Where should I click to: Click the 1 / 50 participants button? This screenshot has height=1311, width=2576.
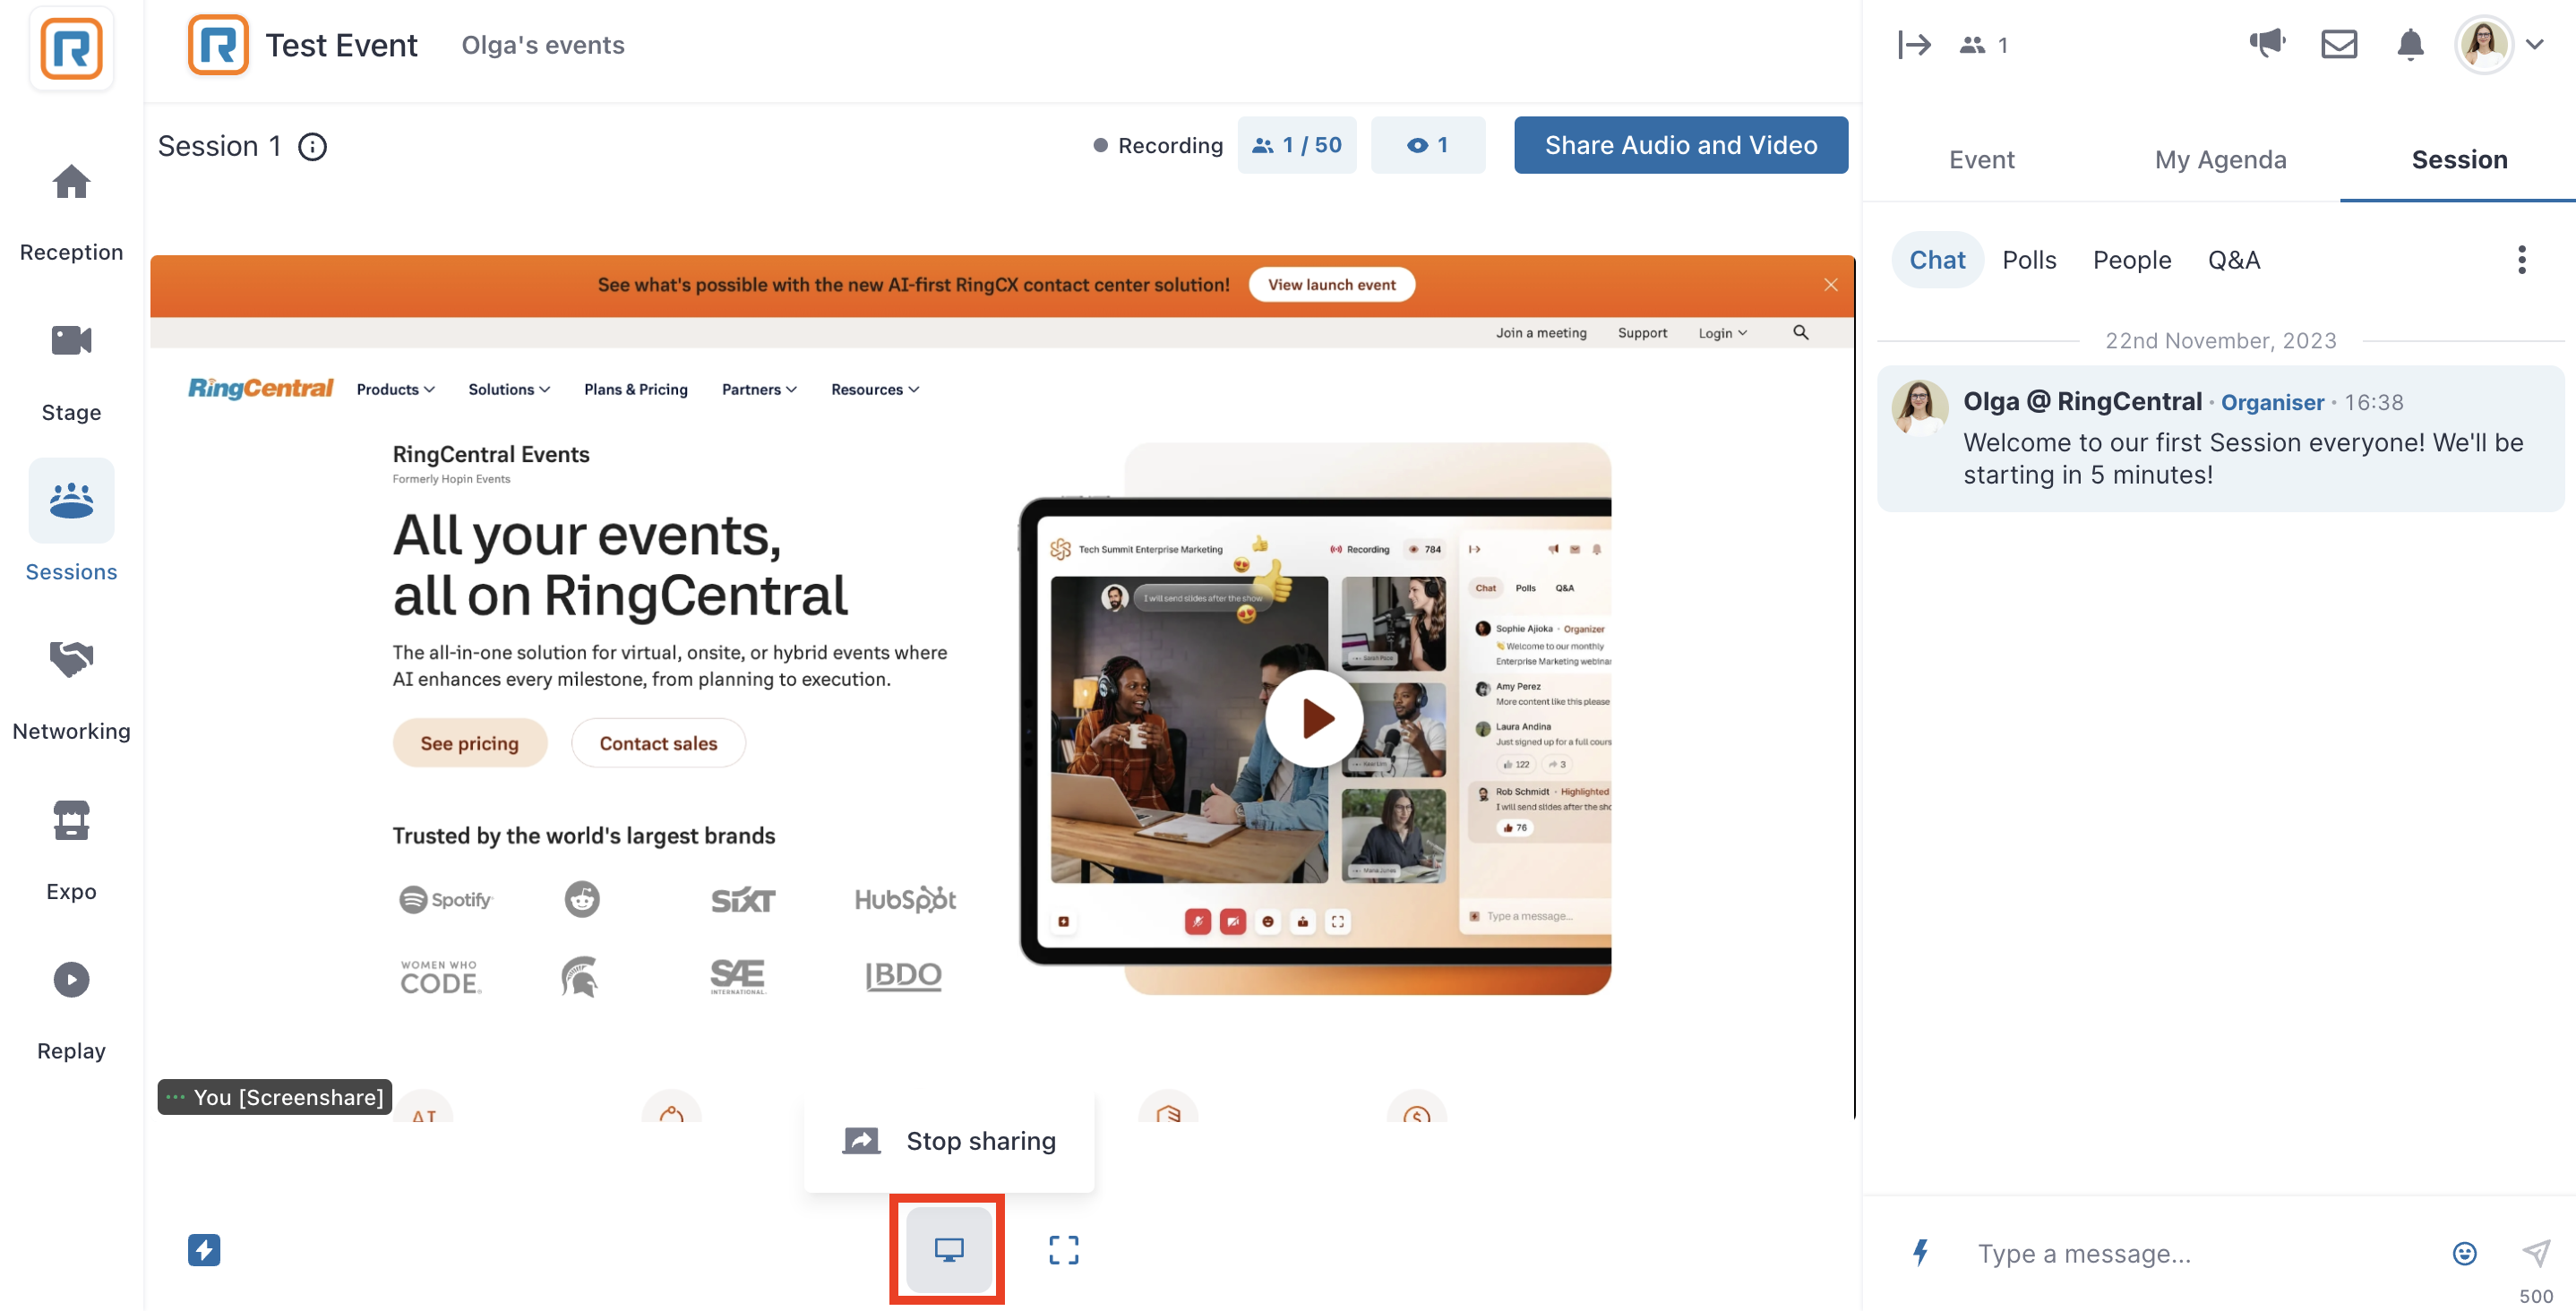(1297, 145)
